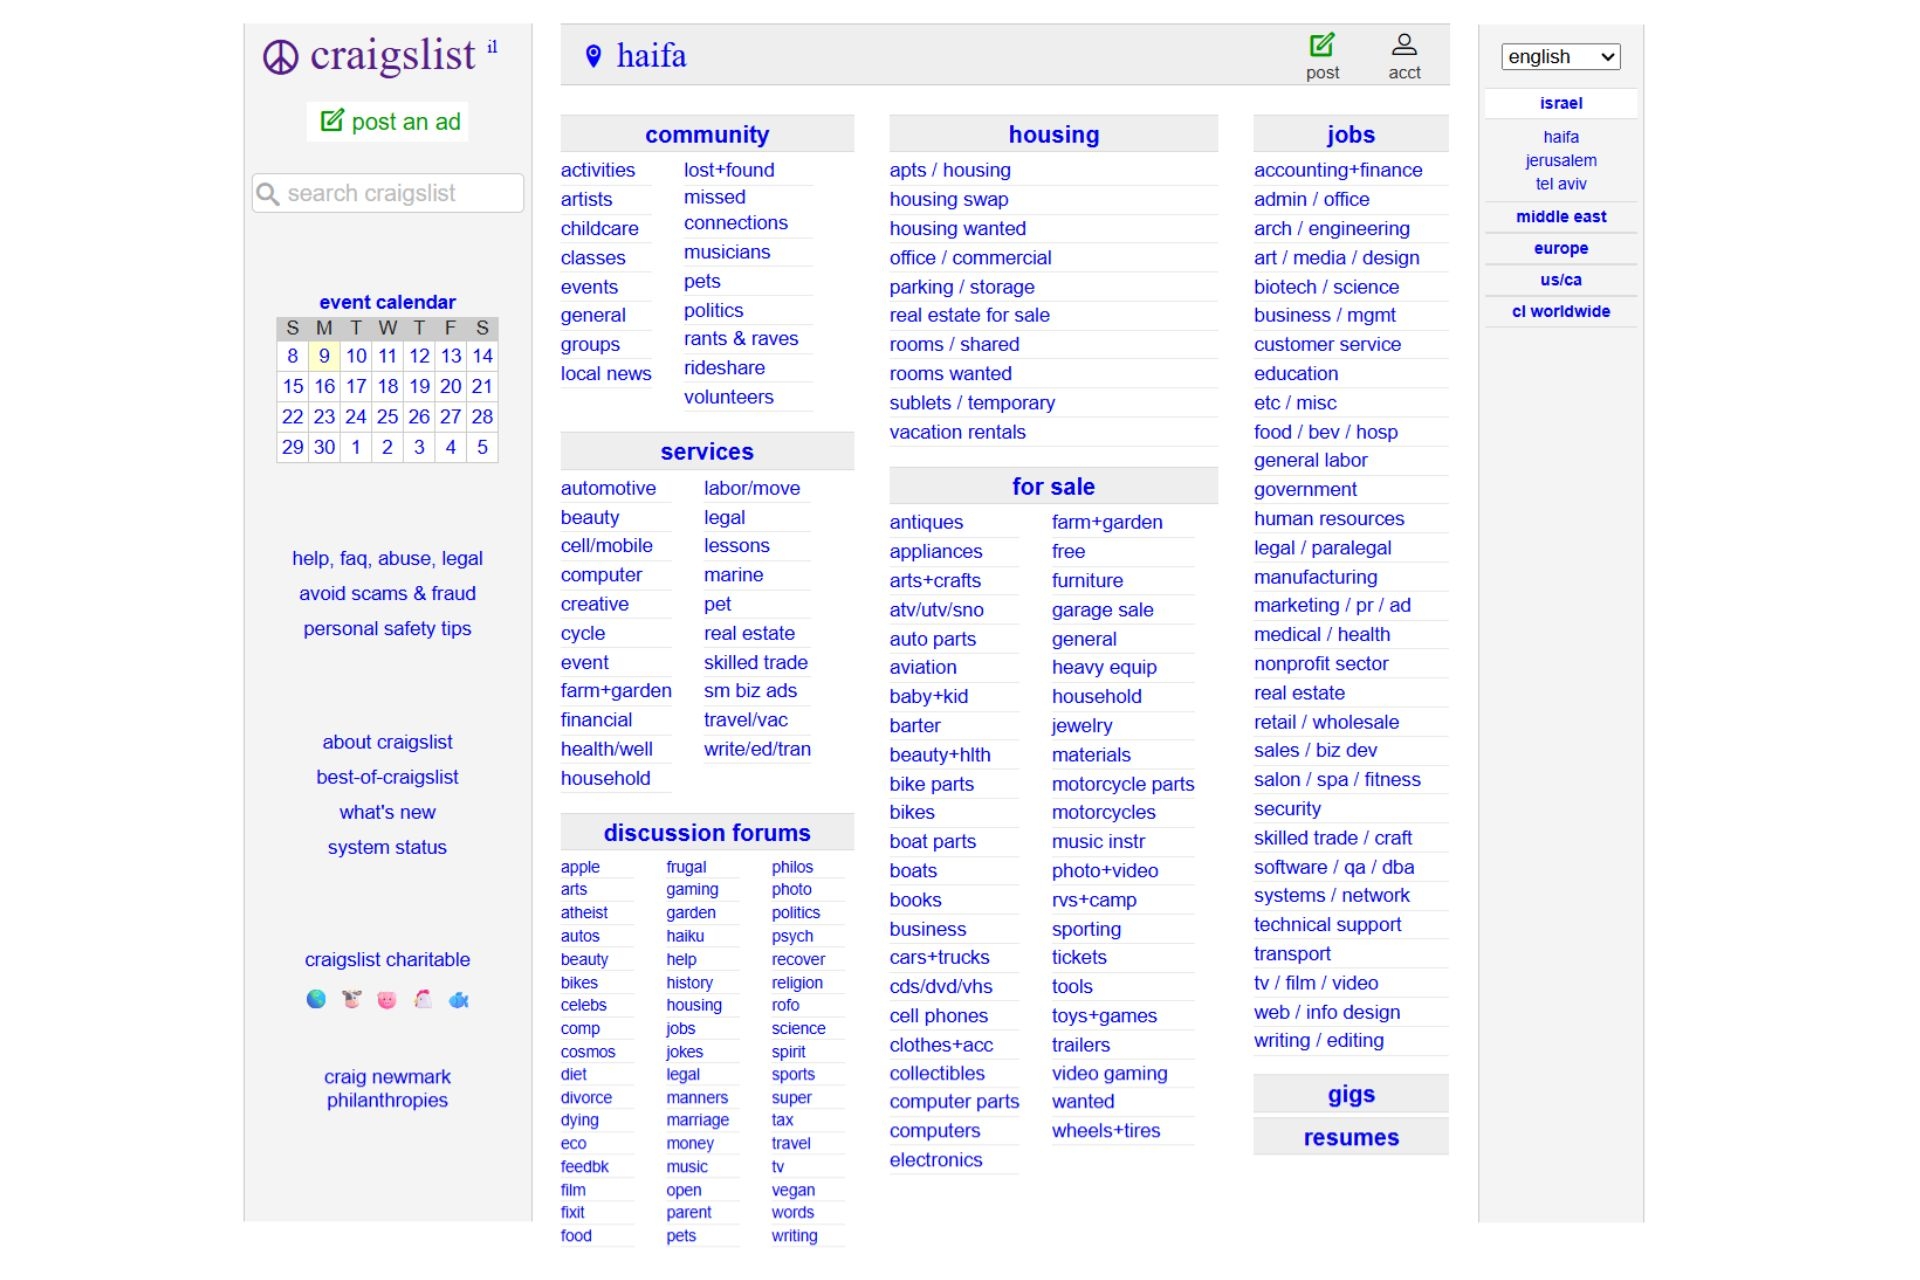Image resolution: width=1920 pixels, height=1280 pixels.
Task: Click the post icon in header
Action: pyautogui.click(x=1322, y=45)
